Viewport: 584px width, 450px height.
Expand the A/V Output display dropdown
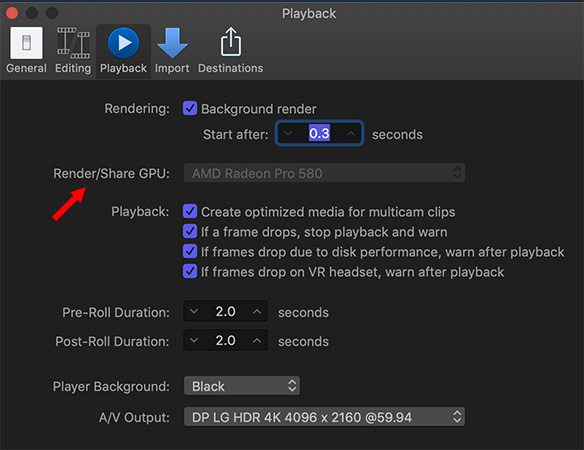pos(324,417)
